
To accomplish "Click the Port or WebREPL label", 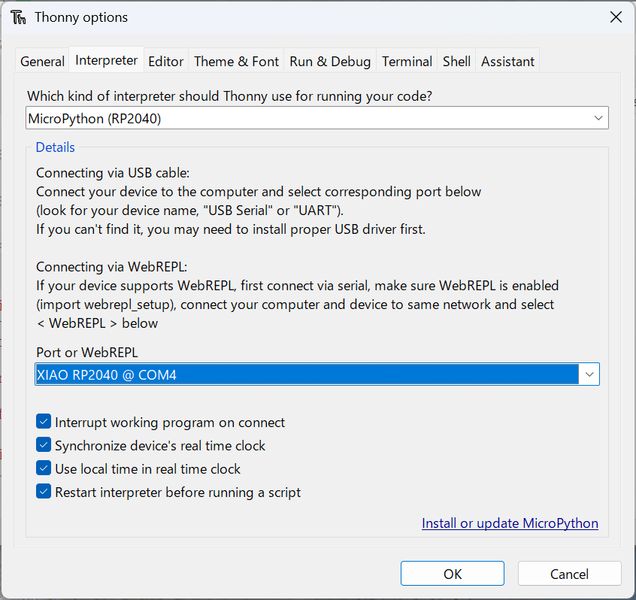I will pos(87,352).
